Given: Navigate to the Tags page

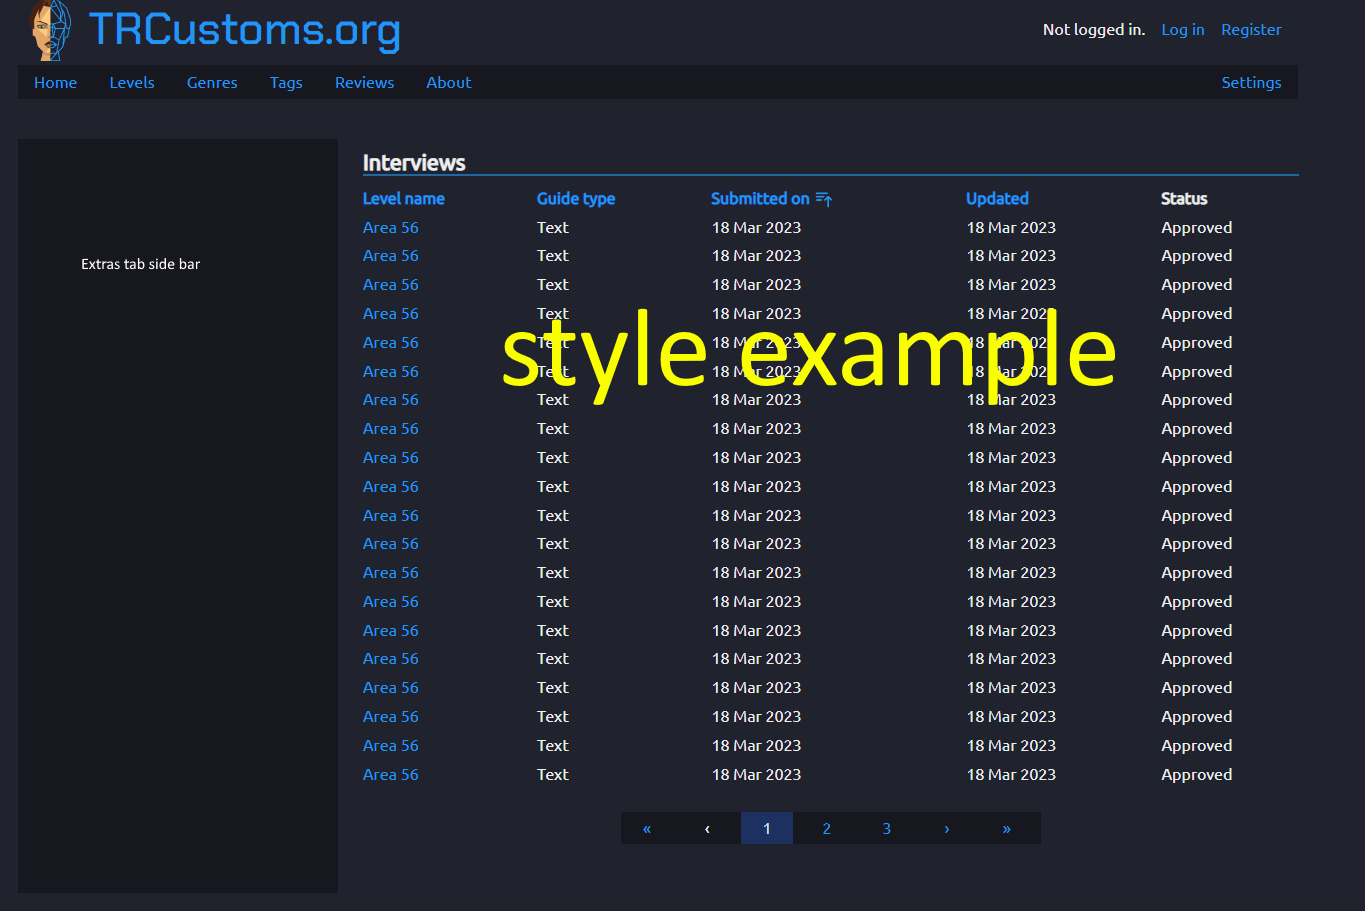Looking at the screenshot, I should 286,82.
